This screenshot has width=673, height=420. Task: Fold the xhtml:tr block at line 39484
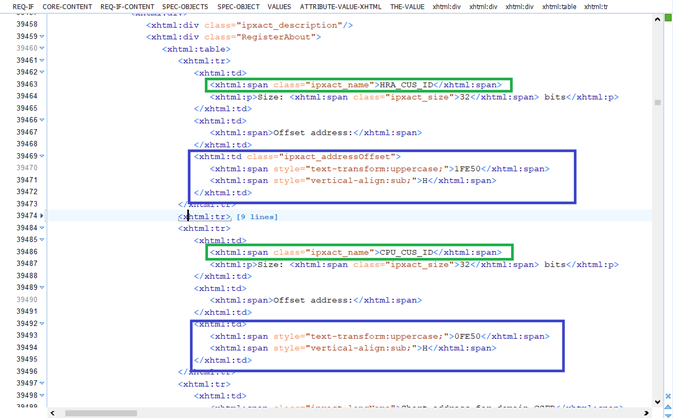coord(42,228)
